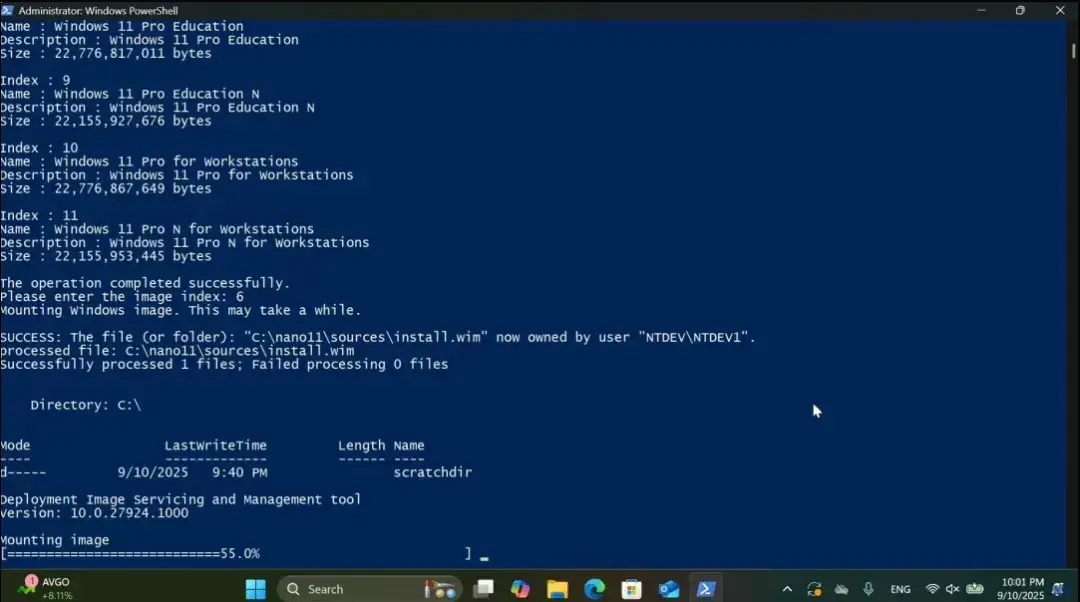This screenshot has width=1080, height=602.
Task: Click 'Successfully processed 1 files' line
Action: pos(225,364)
